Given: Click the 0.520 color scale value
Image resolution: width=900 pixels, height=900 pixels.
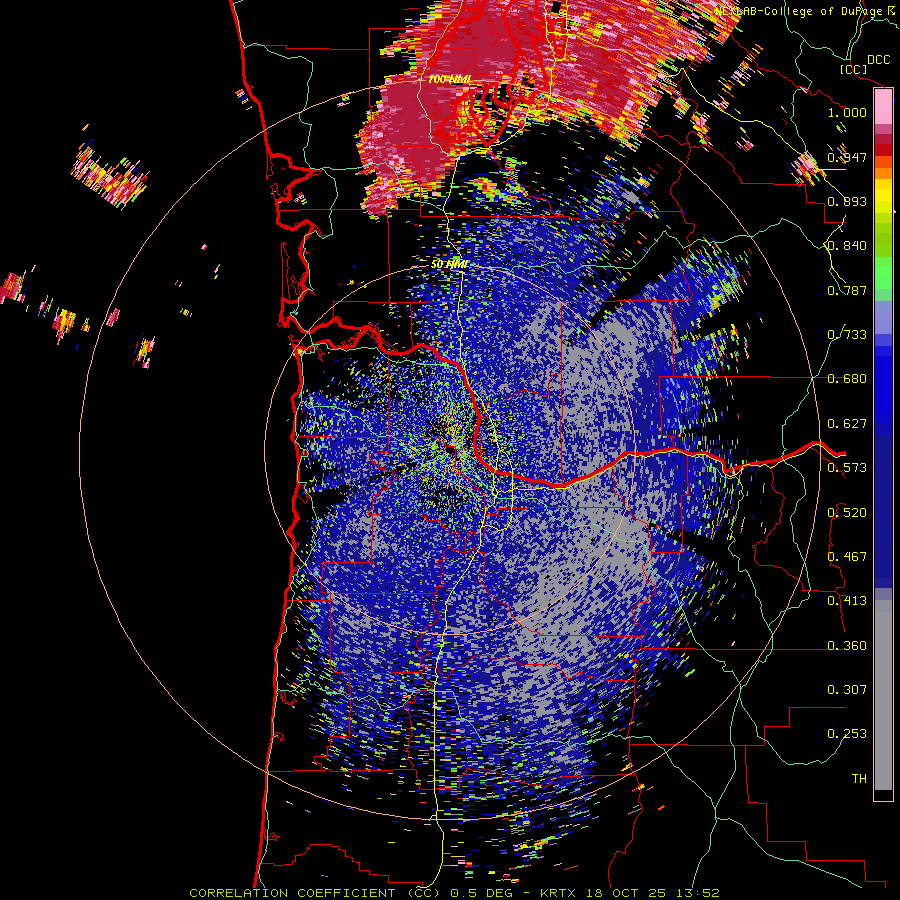Looking at the screenshot, I should [x=847, y=513].
